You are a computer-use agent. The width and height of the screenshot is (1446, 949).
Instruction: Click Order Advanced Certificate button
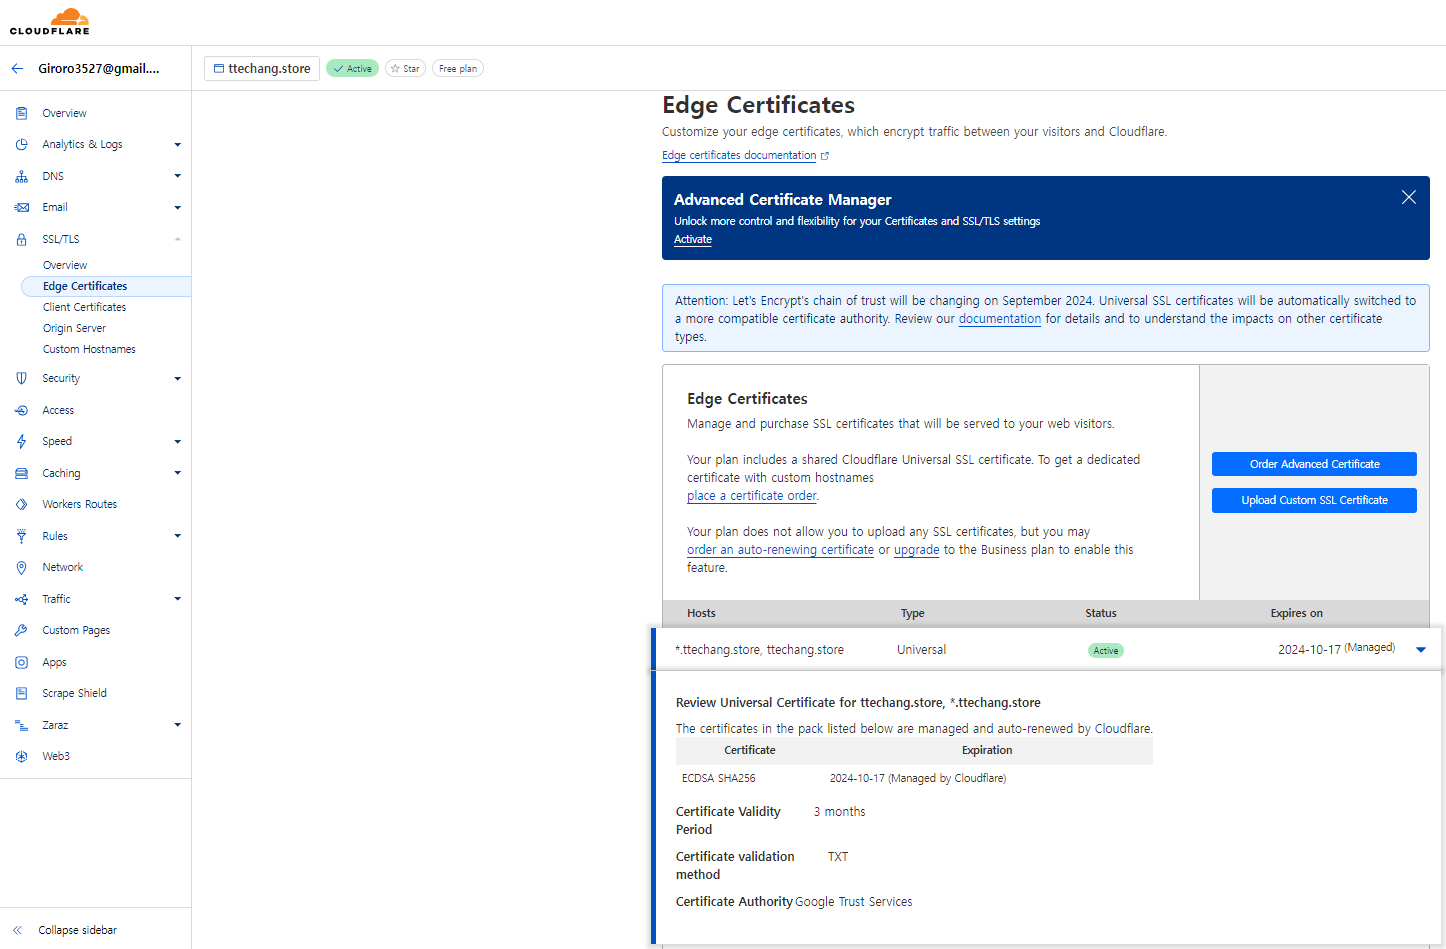coord(1314,464)
